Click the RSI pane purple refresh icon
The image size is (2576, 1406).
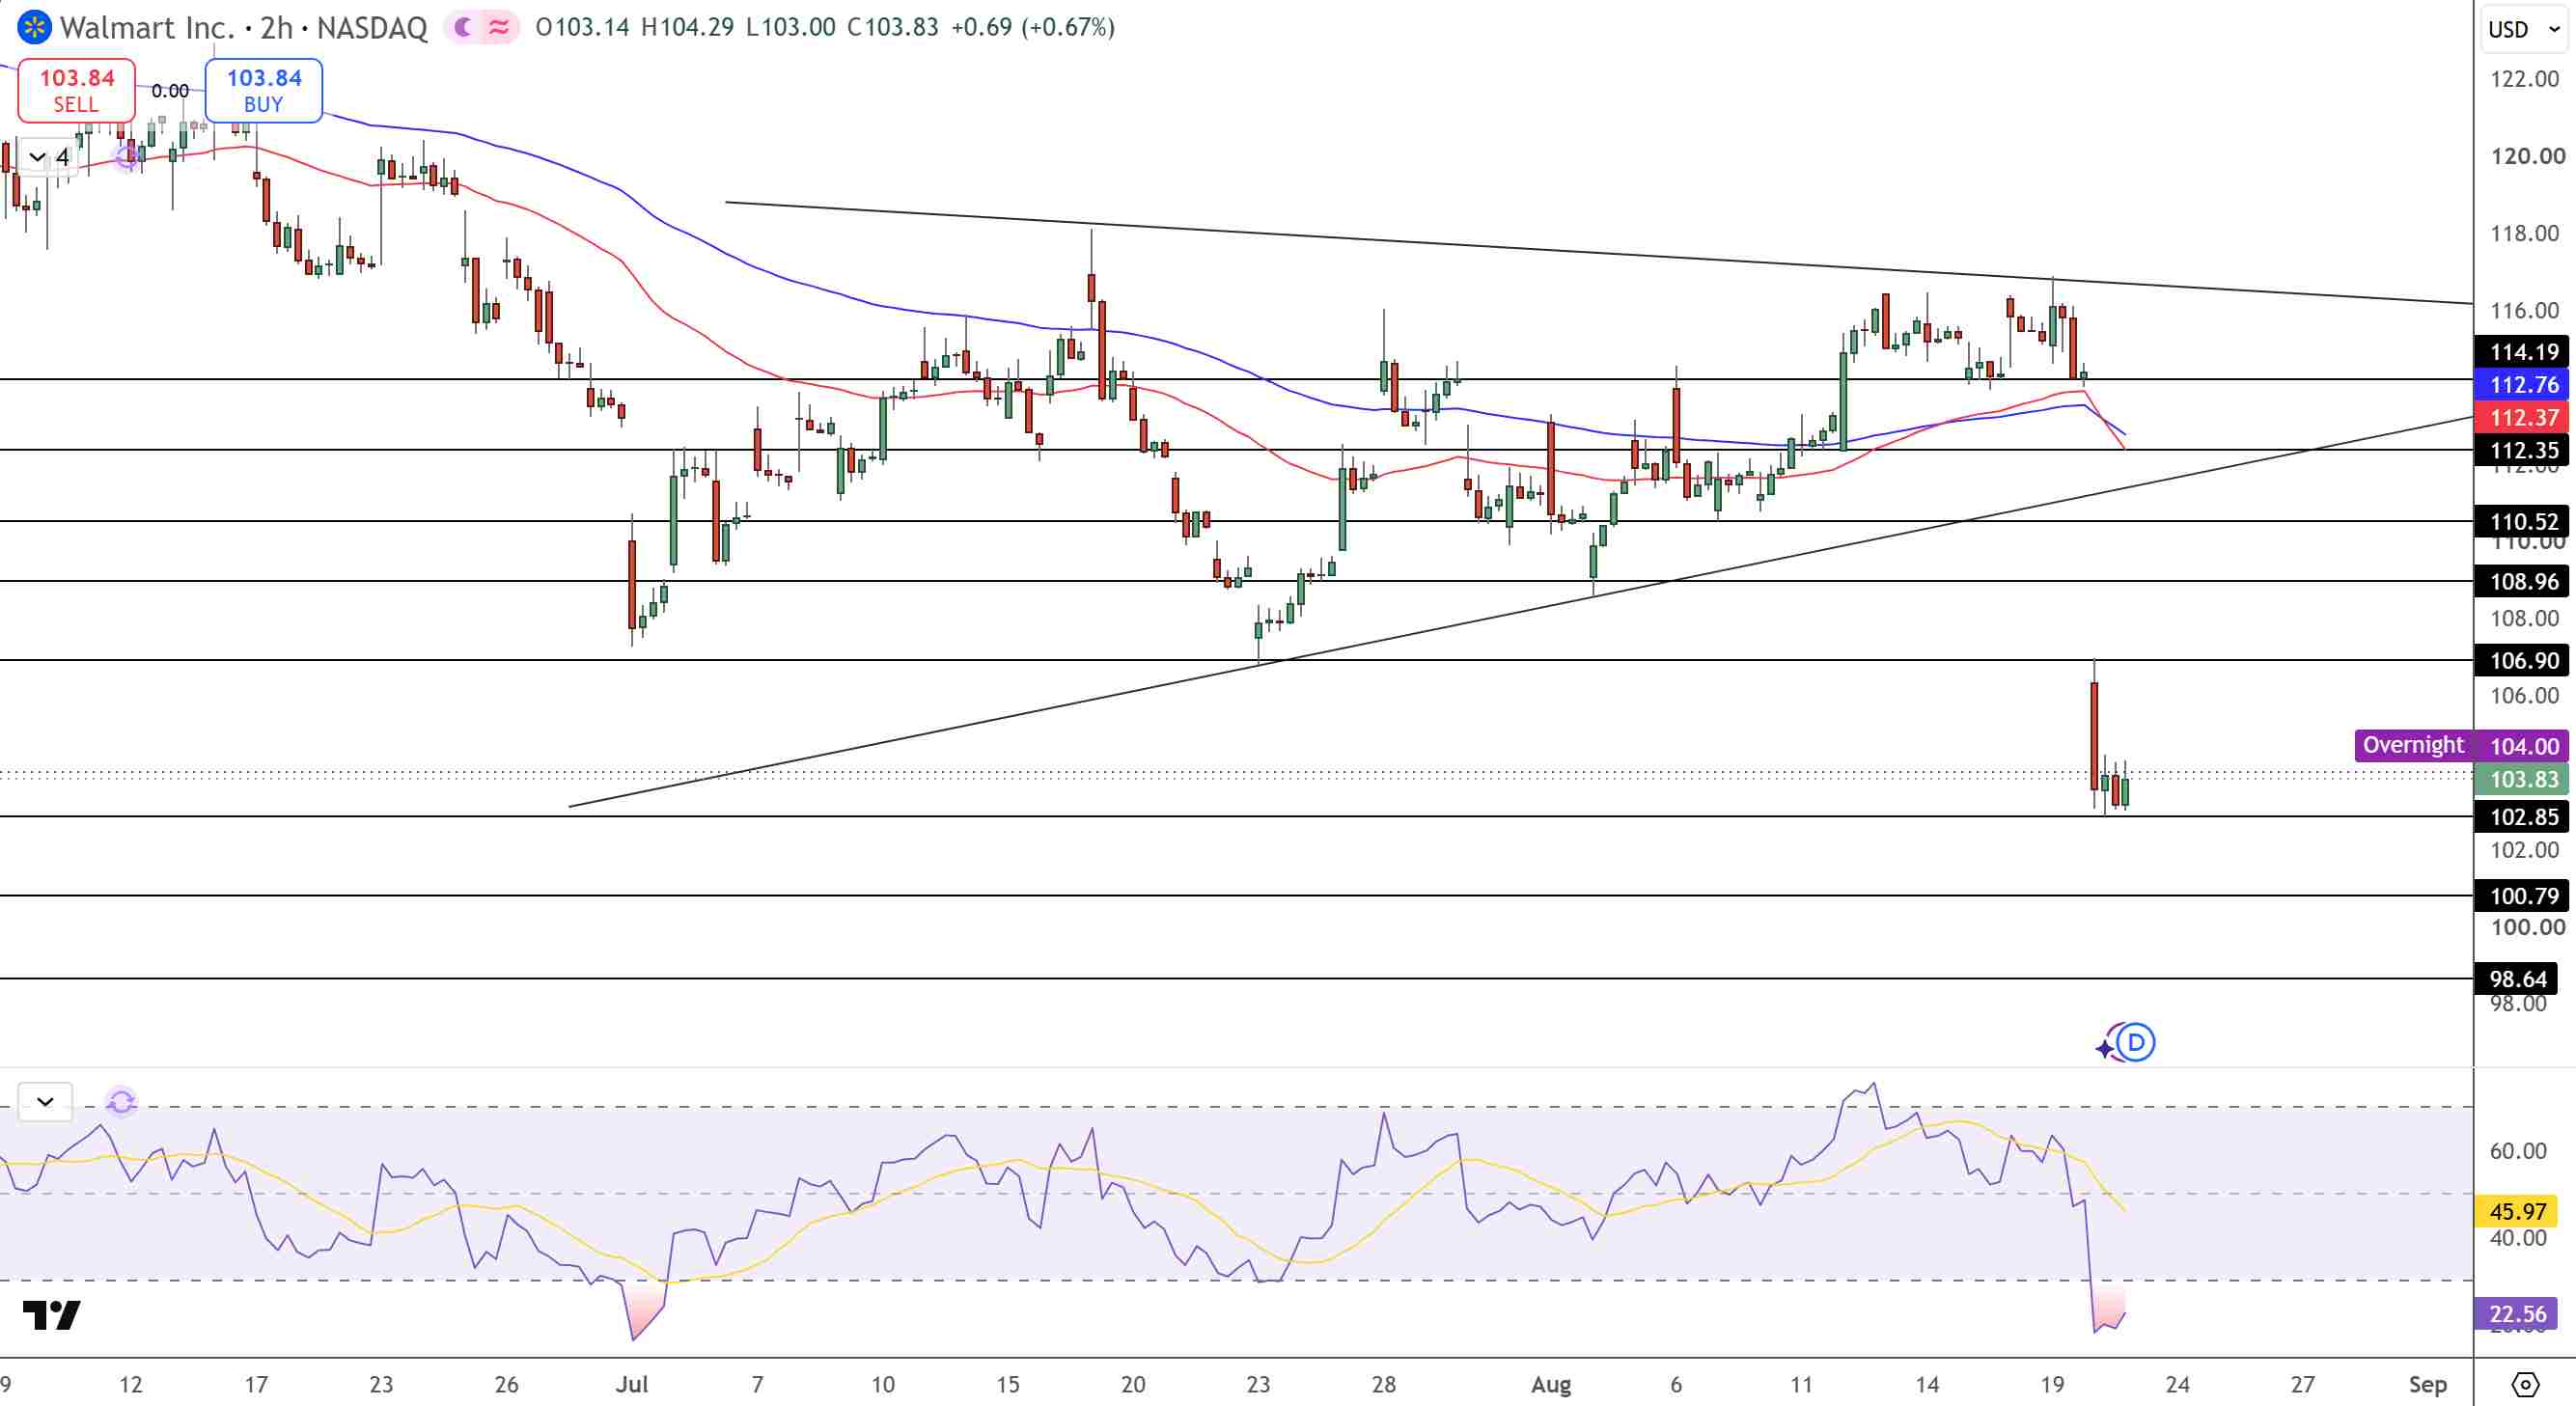121,1102
